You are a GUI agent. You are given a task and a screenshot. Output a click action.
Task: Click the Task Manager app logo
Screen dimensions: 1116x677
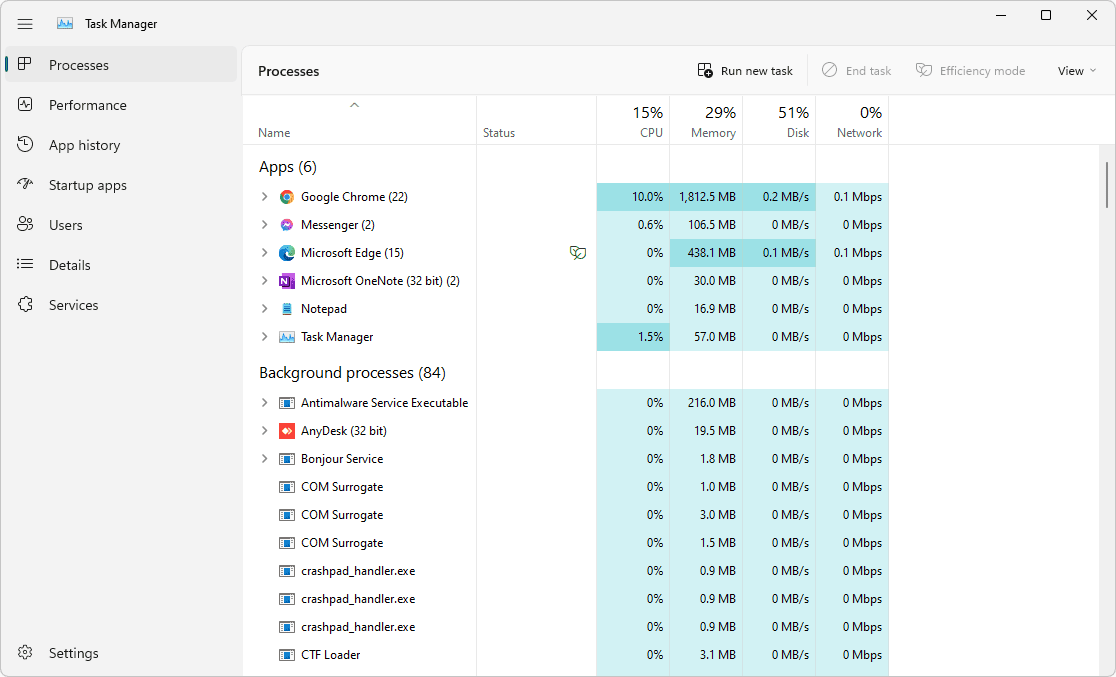(x=66, y=23)
